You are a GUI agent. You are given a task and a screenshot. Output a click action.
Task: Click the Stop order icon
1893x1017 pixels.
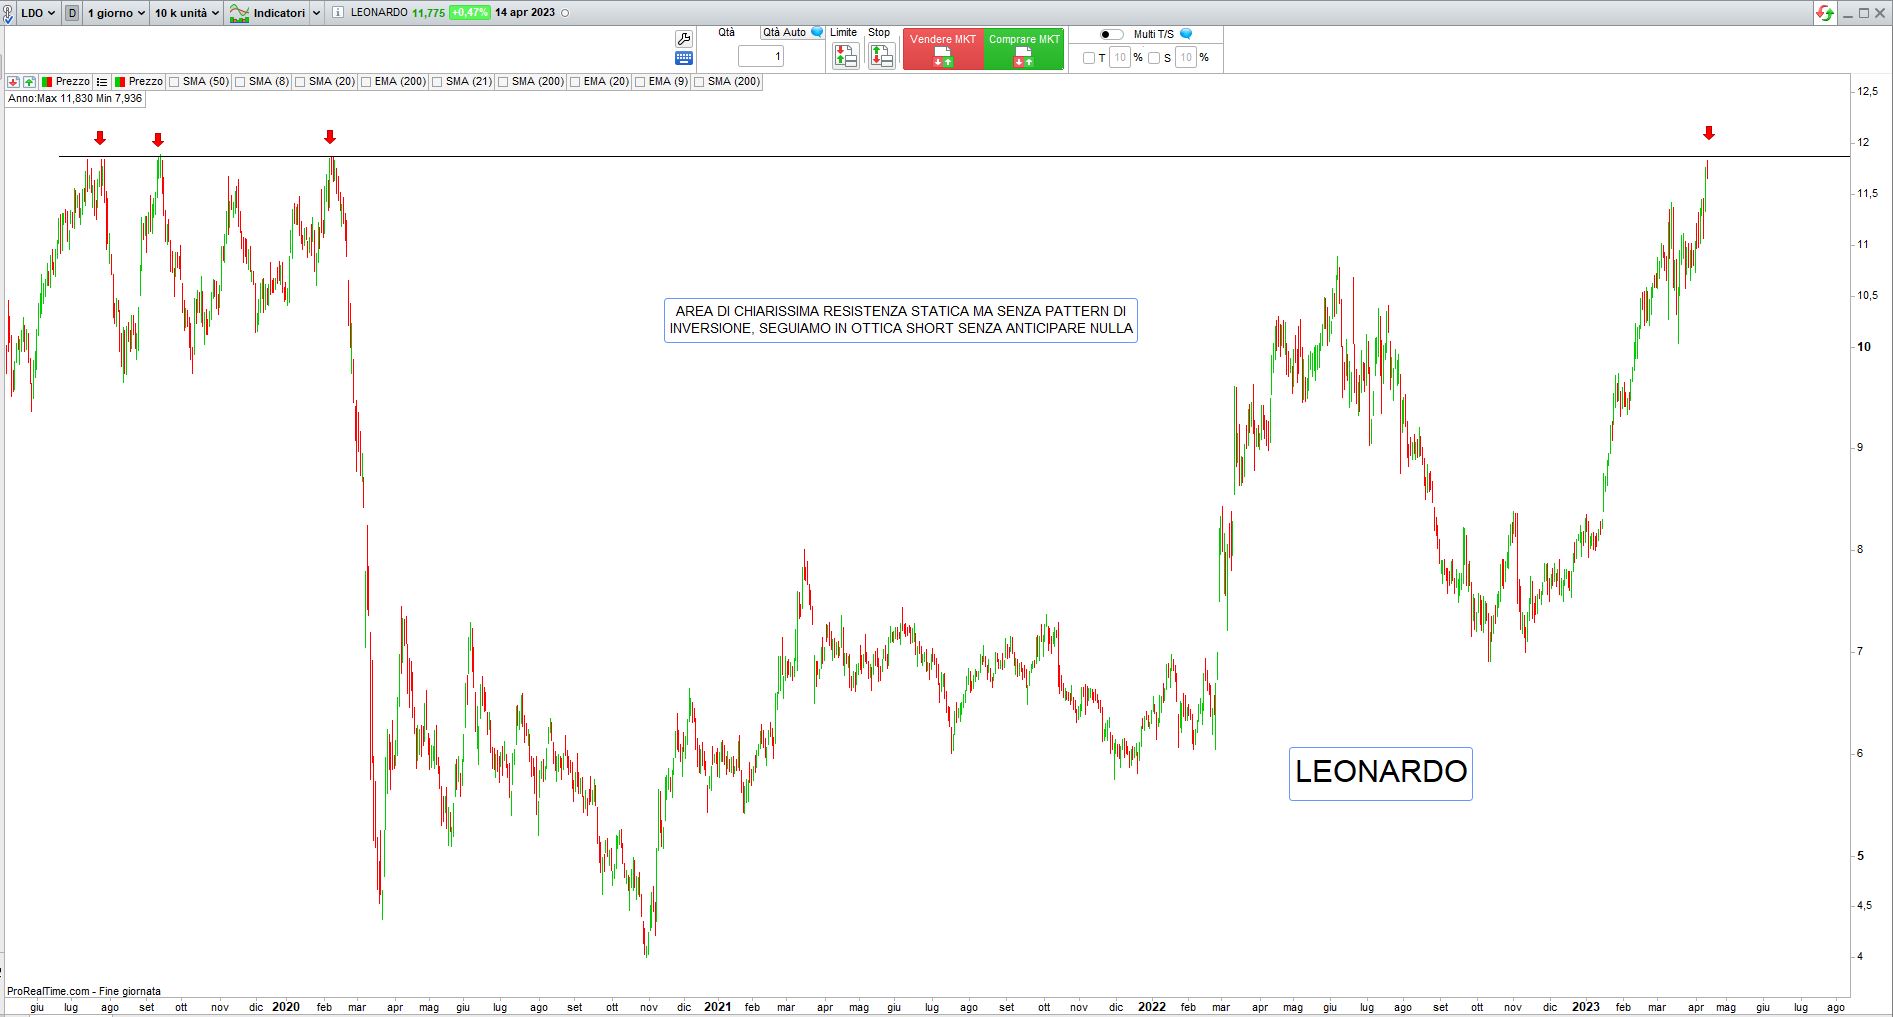pos(881,56)
